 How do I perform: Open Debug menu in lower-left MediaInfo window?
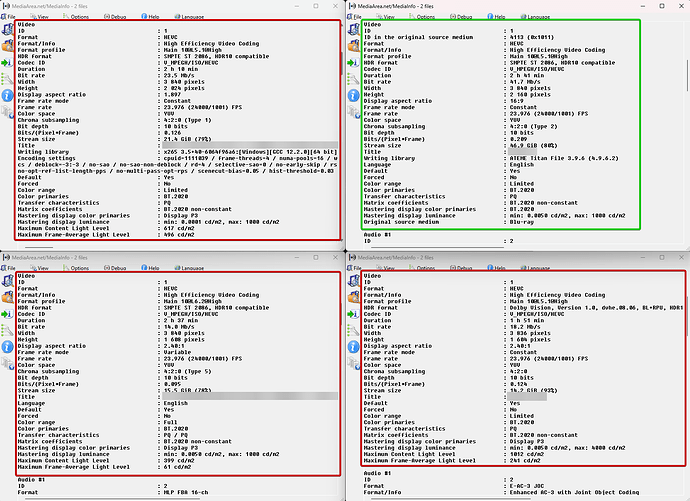115,268
